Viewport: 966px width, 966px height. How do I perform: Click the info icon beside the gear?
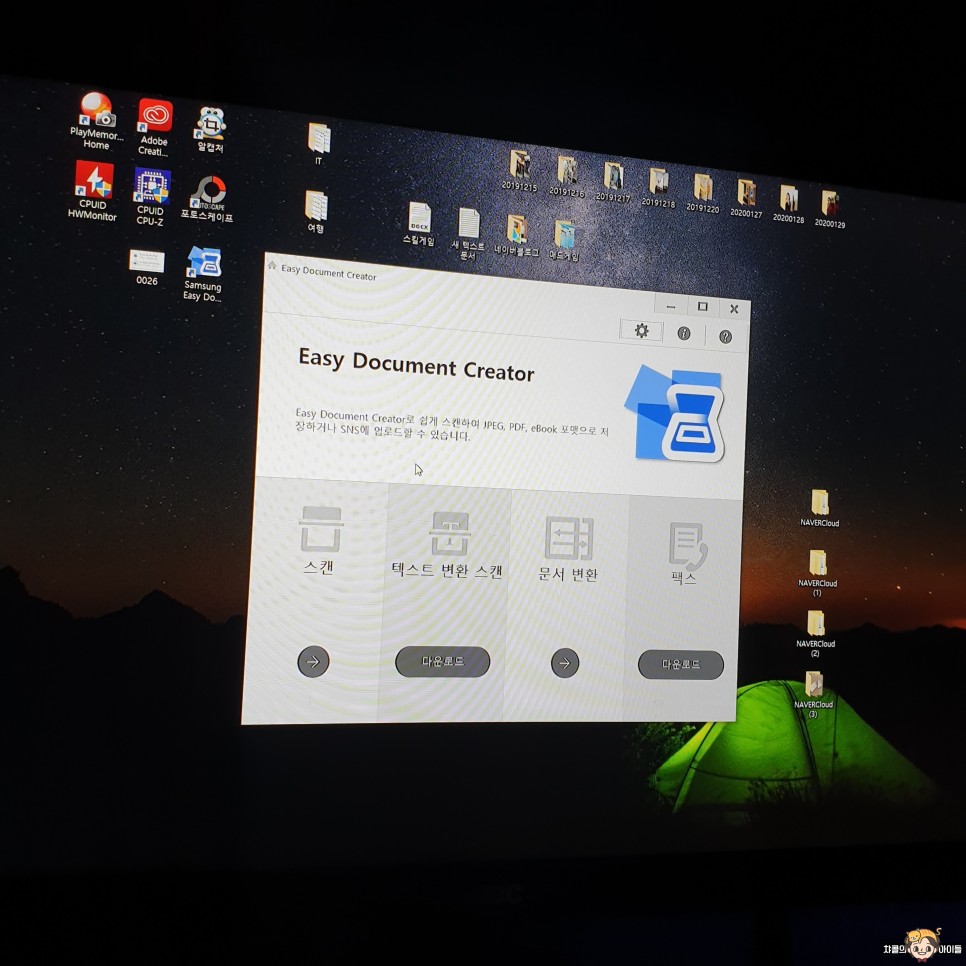[x=684, y=334]
